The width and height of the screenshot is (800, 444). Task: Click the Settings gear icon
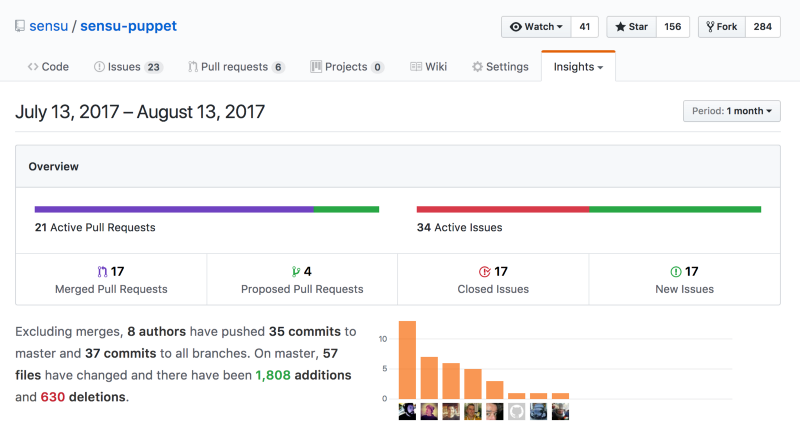point(477,67)
